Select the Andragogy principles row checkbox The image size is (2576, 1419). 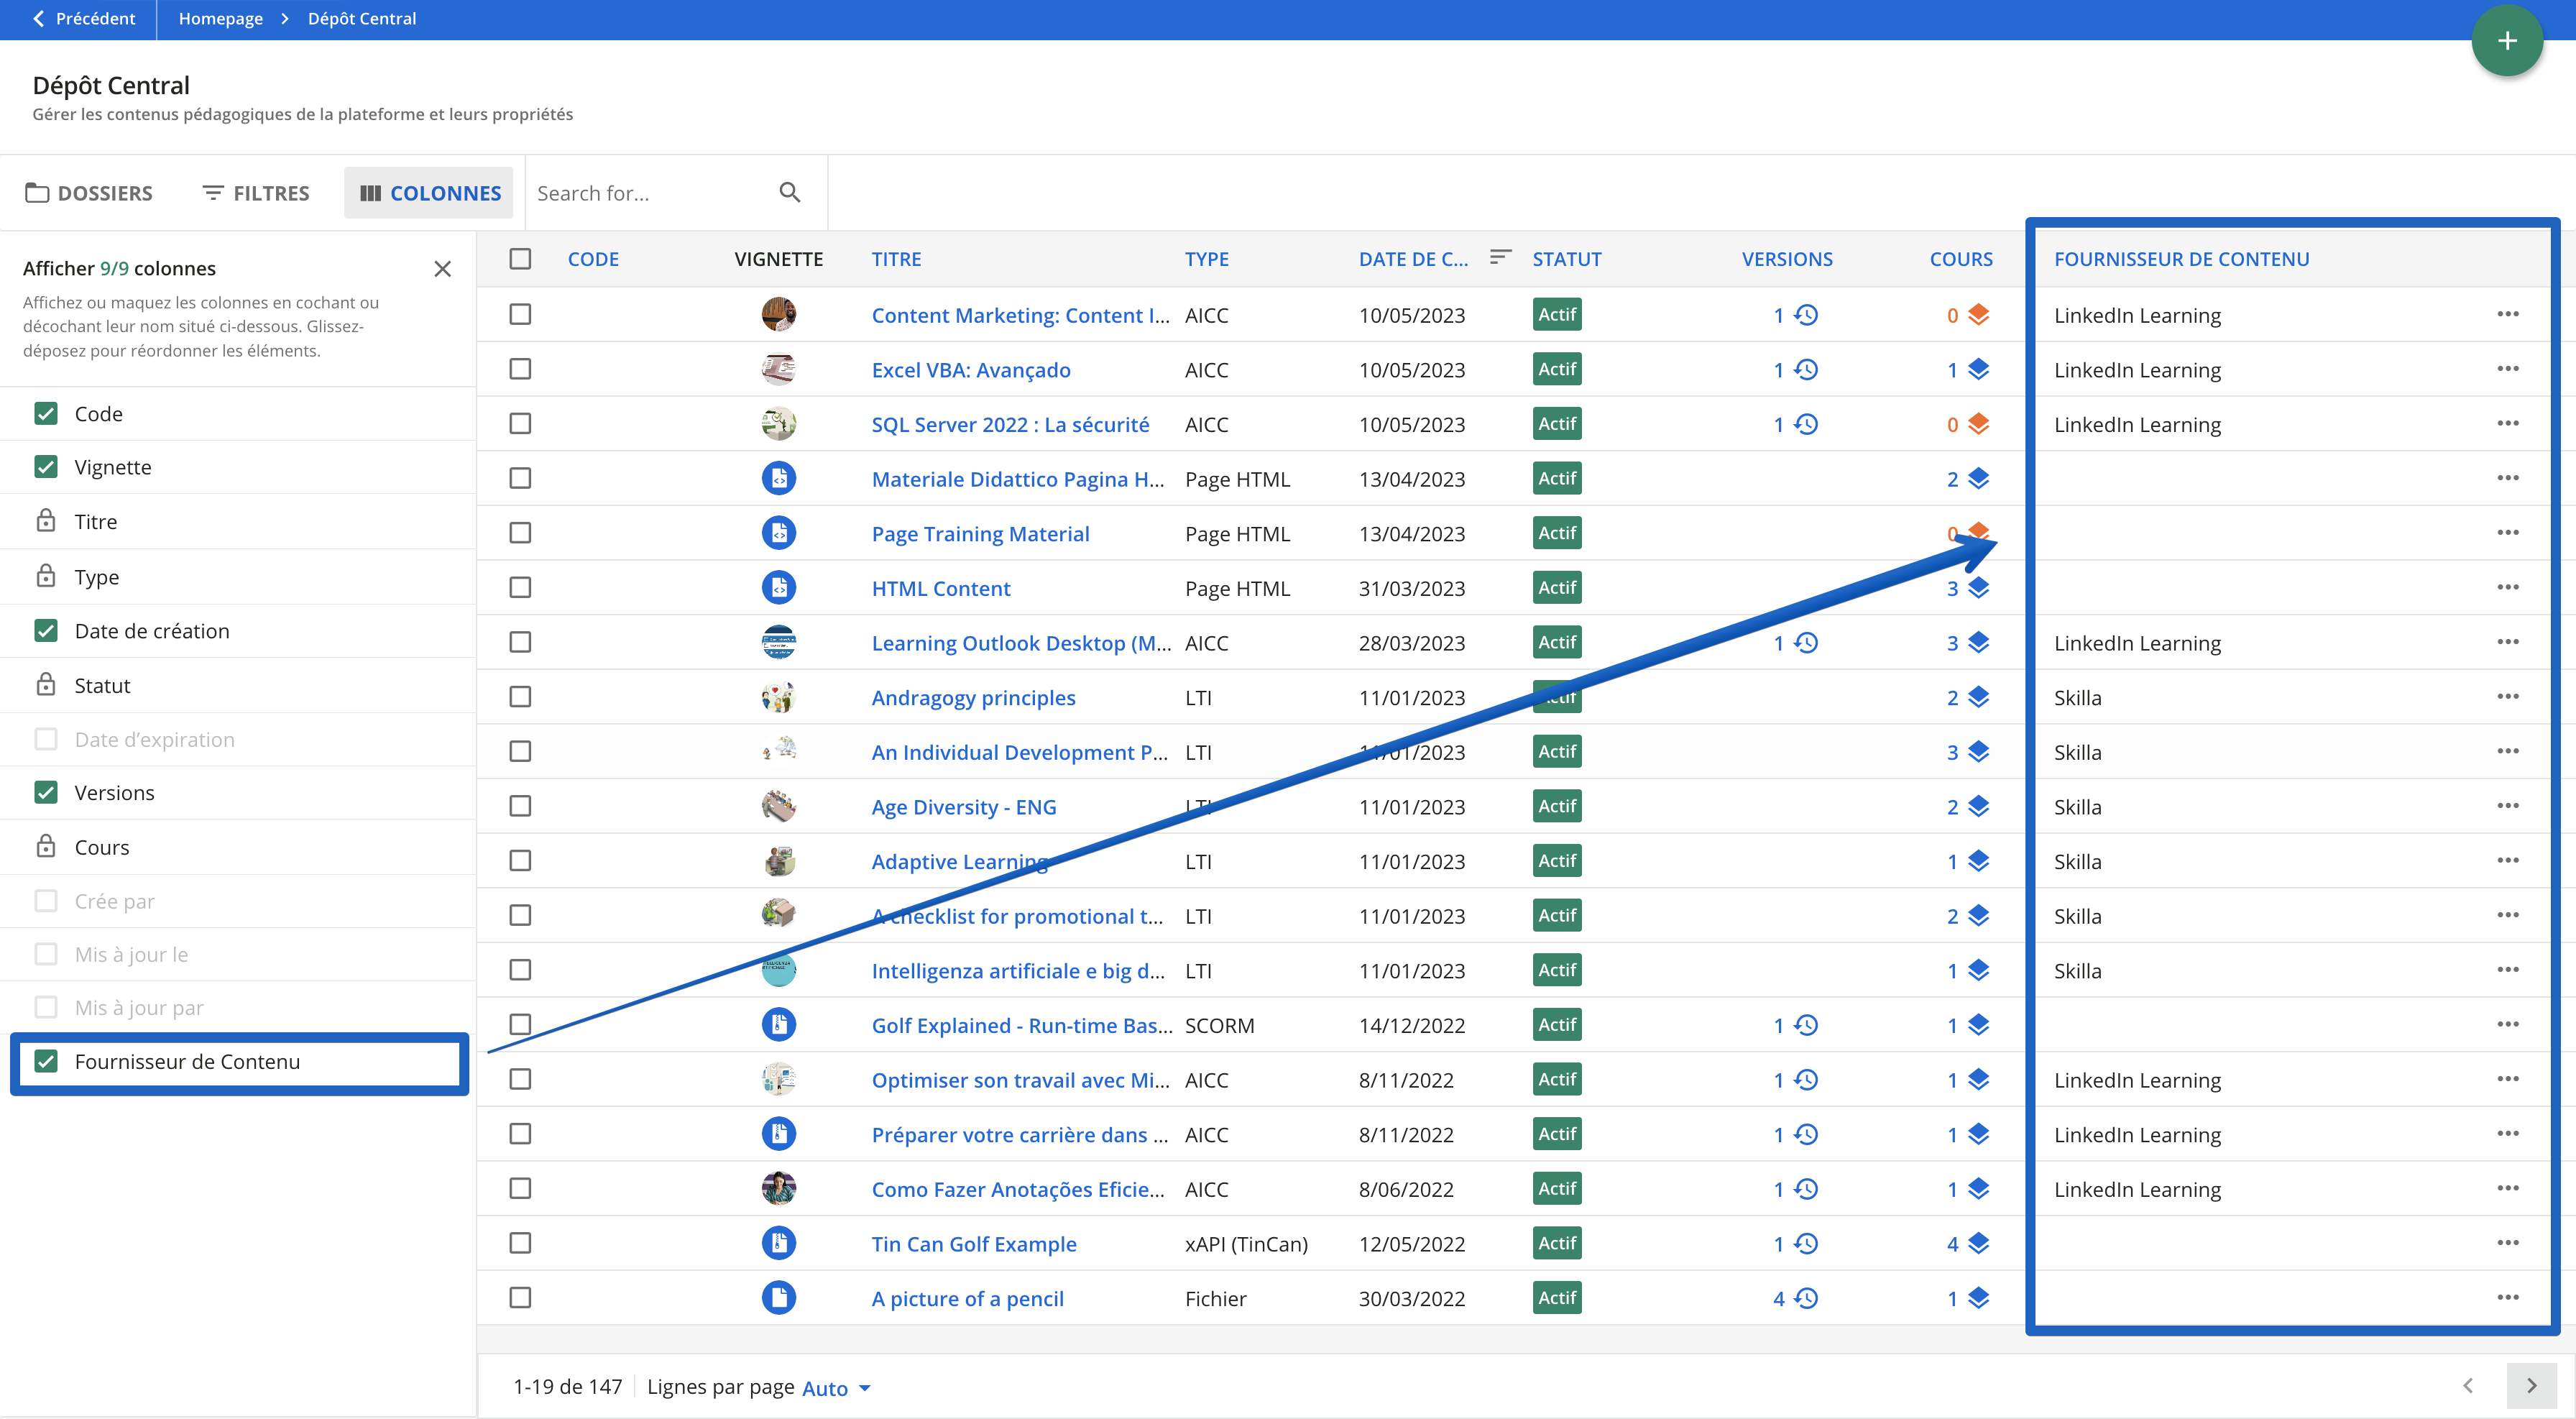point(520,697)
